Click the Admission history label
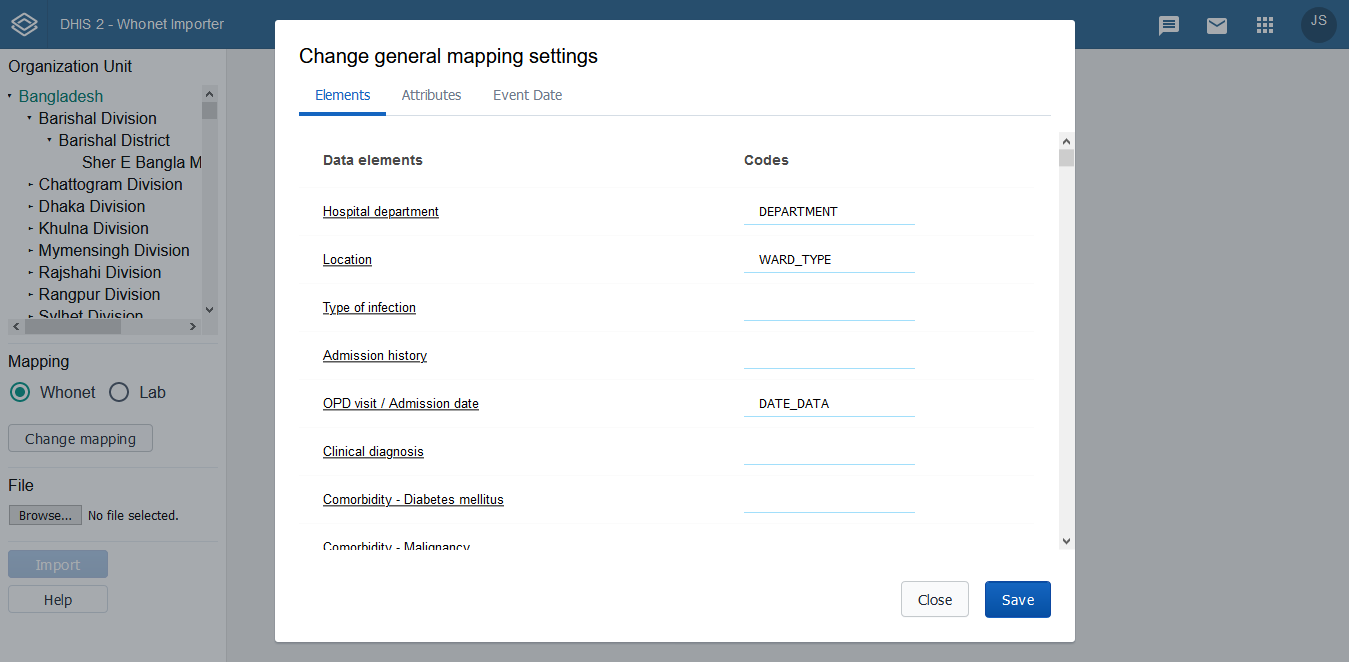Screen dimensions: 1366x662 (375, 356)
